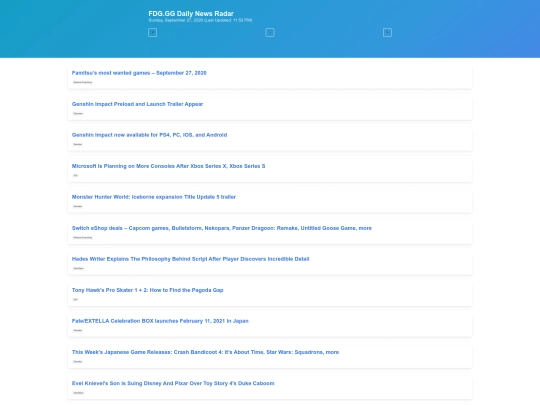Click the next-day square icon in header
The image size is (540, 405).
(387, 32)
